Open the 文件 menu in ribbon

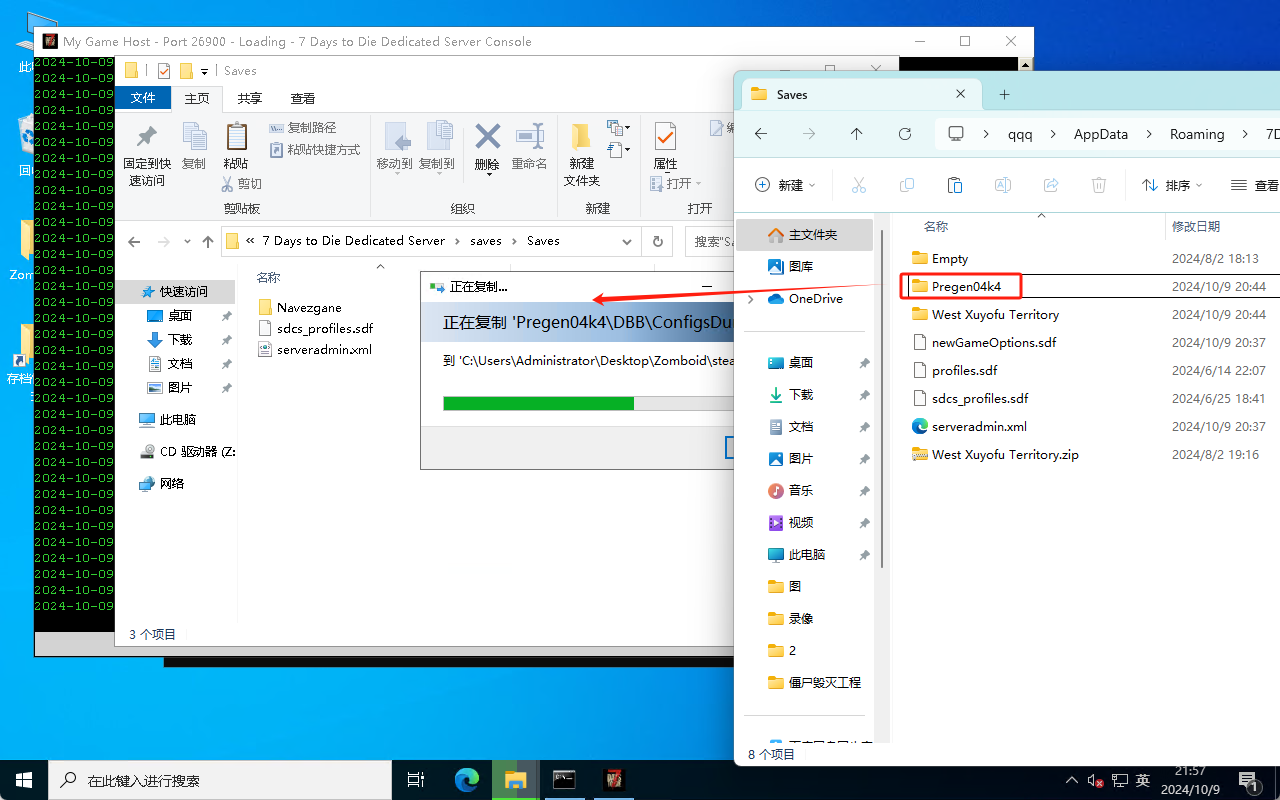[143, 98]
